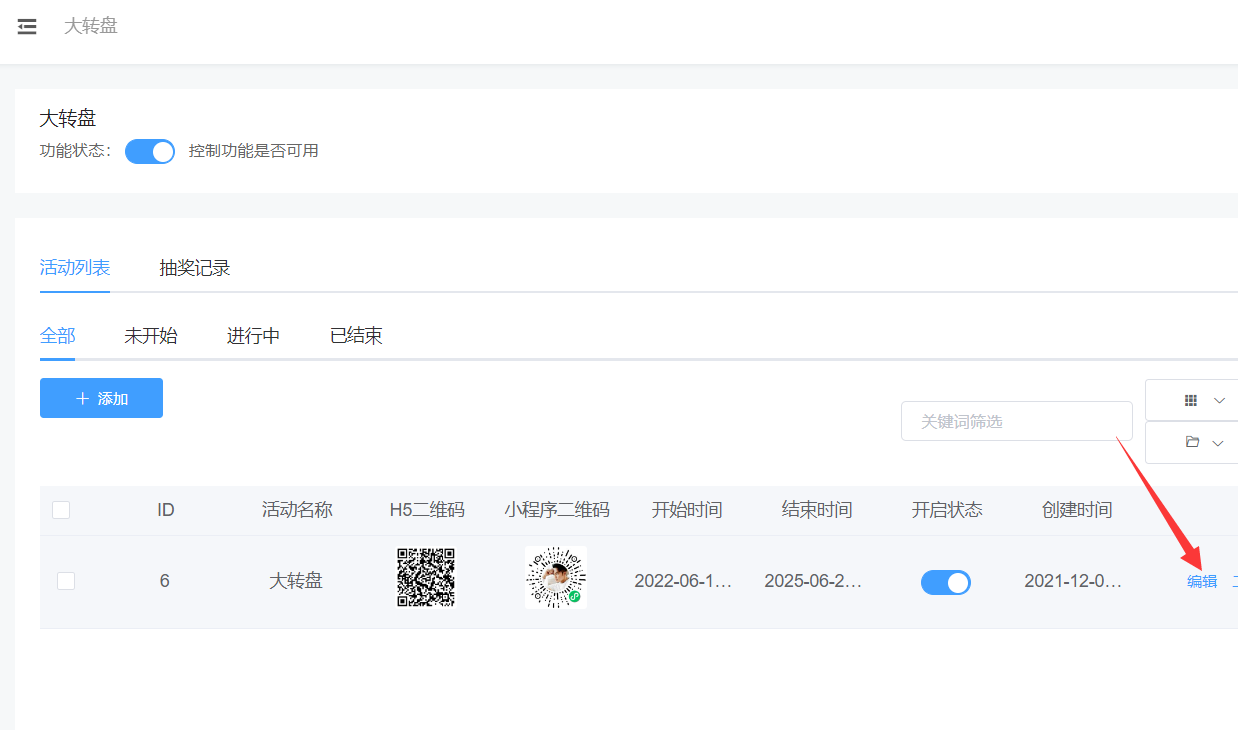The image size is (1238, 730).
Task: Select the 活动列表 tab
Action: (x=75, y=268)
